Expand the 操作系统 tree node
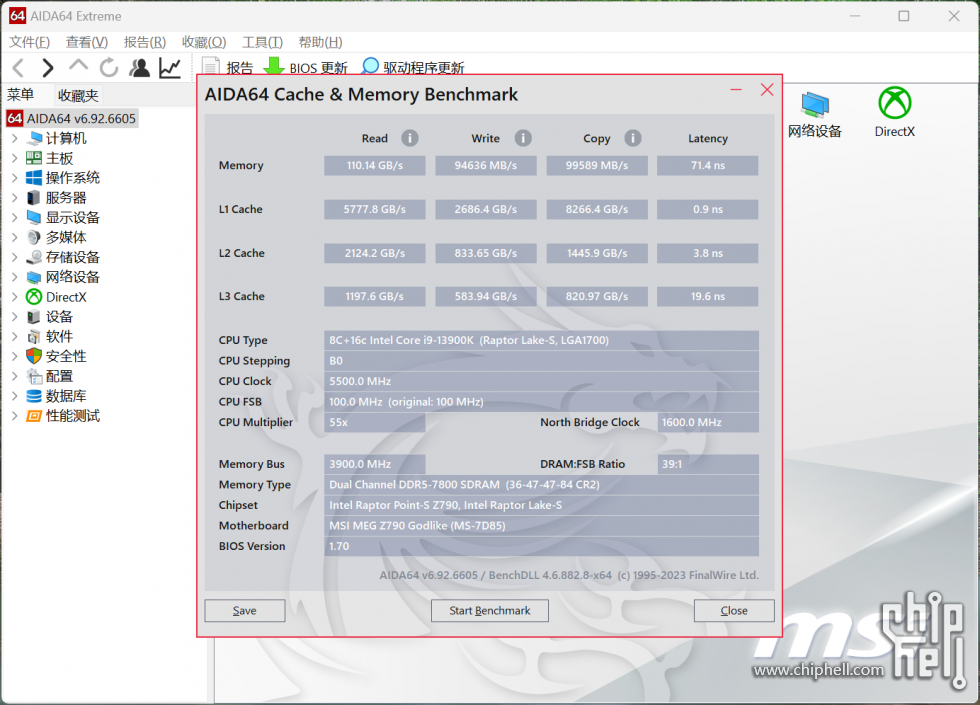The image size is (980, 705). [14, 178]
